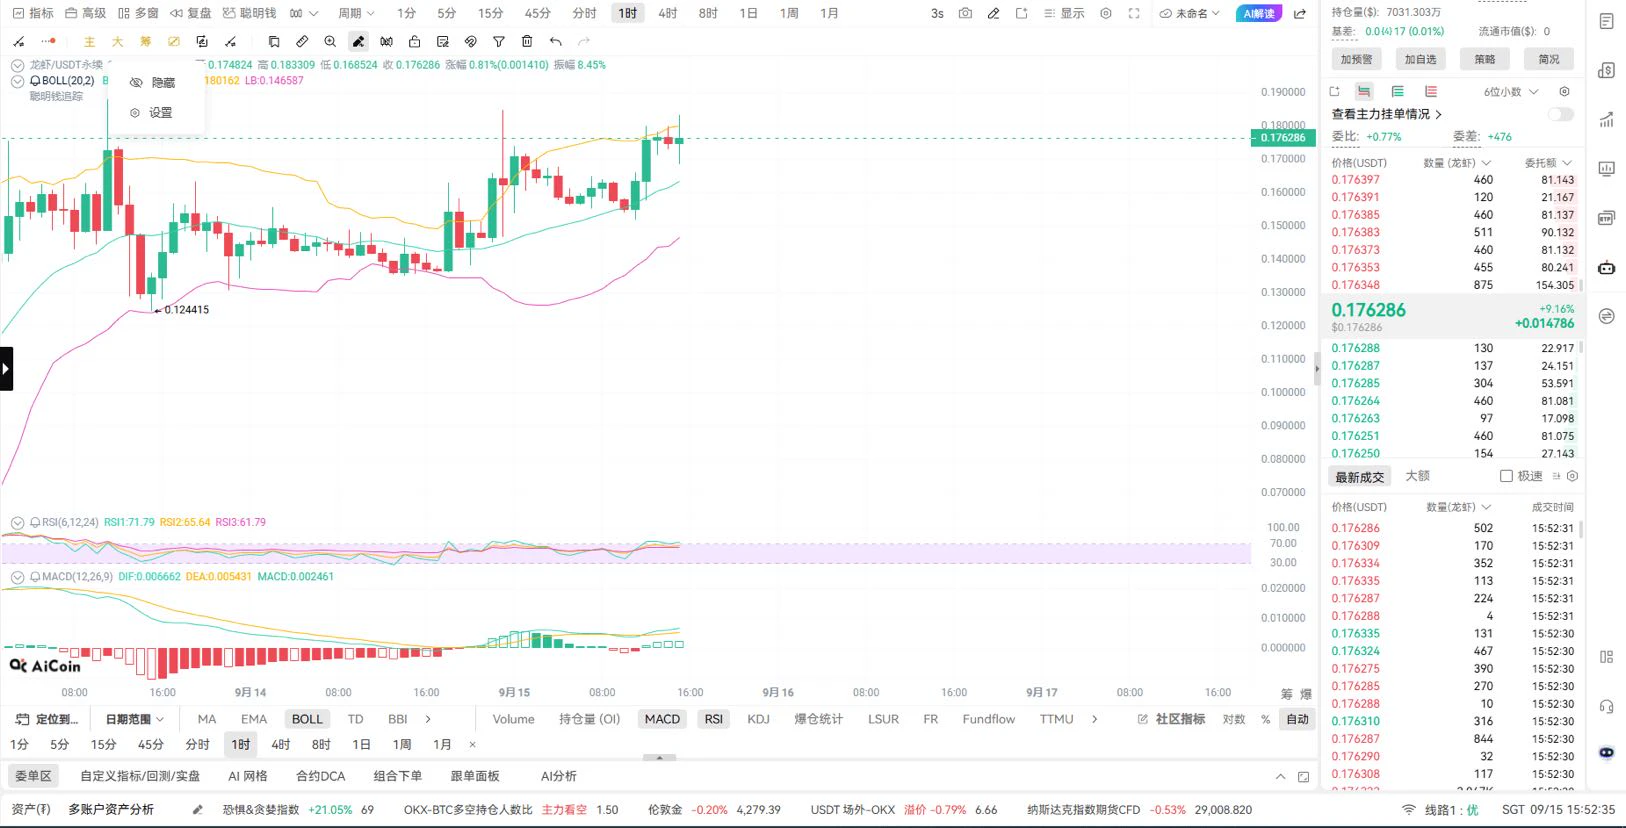Activate the zoom-in magnifier tool
This screenshot has height=828, width=1626.
click(x=330, y=42)
